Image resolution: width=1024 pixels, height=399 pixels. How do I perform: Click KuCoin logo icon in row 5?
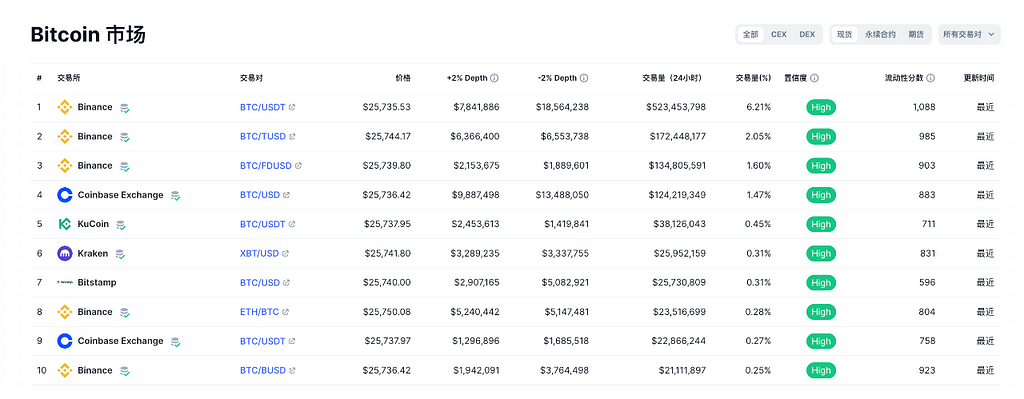(x=65, y=224)
